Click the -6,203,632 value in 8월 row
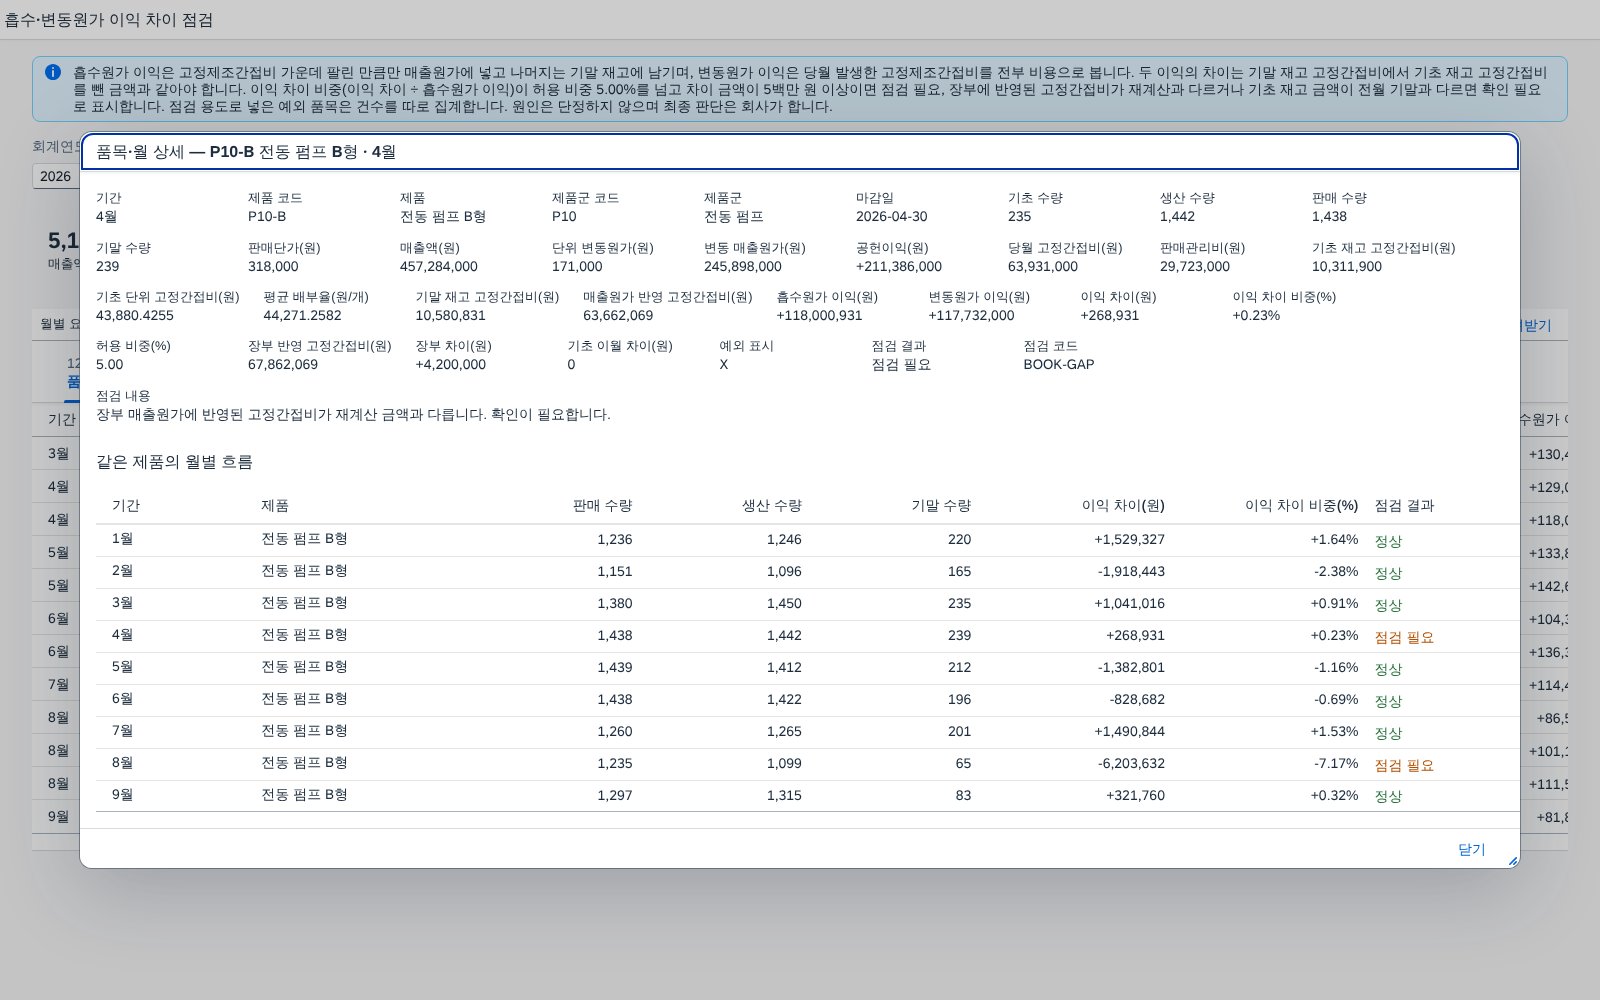Screen dimensions: 1600x1000 1131,764
